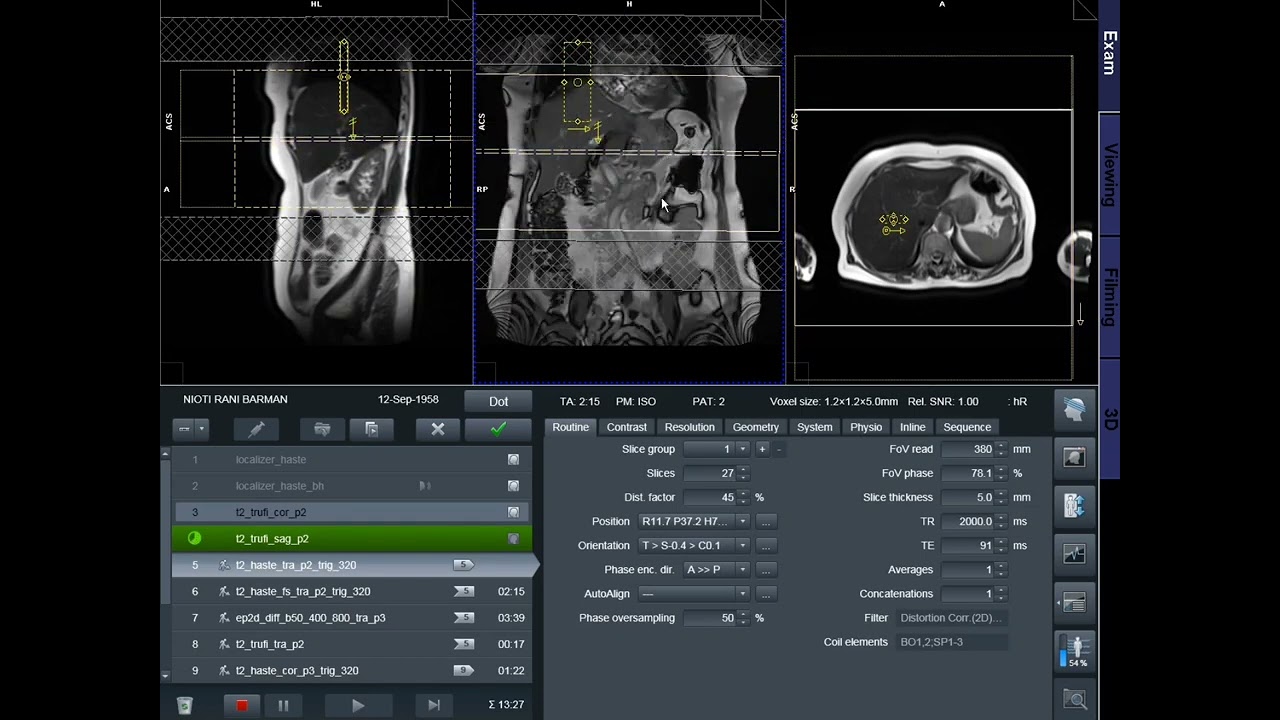Image resolution: width=1280 pixels, height=720 pixels.
Task: Adjust the FoV phase stepper
Action: (x=1001, y=473)
